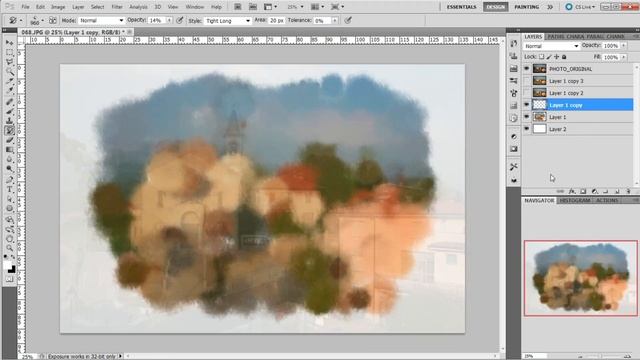Switch to the Histogram tab
This screenshot has width=640, height=360.
574,200
